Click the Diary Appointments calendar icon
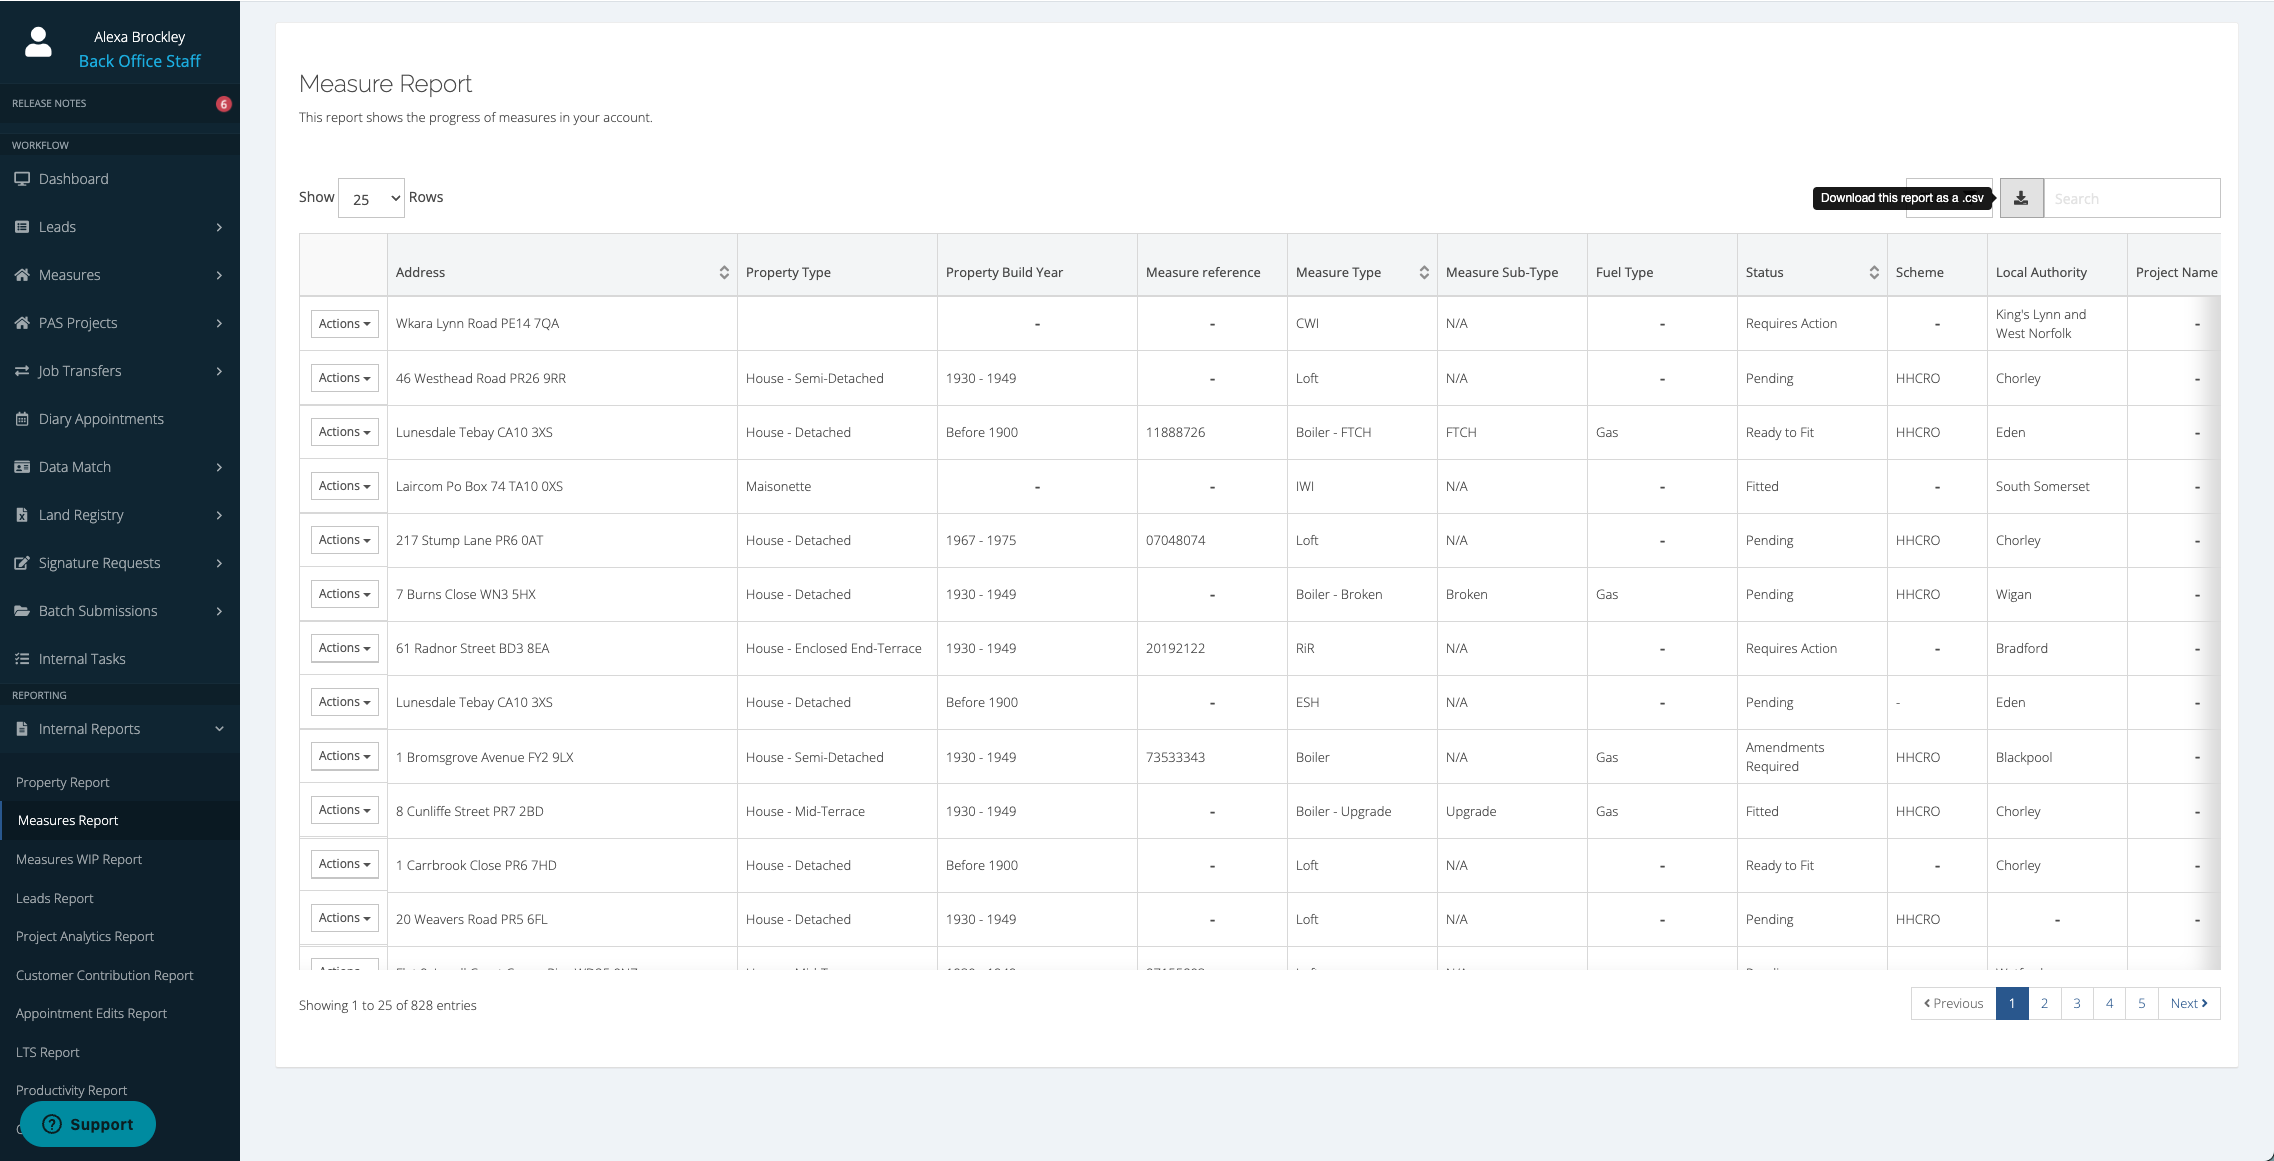This screenshot has height=1161, width=2274. click(x=22, y=419)
